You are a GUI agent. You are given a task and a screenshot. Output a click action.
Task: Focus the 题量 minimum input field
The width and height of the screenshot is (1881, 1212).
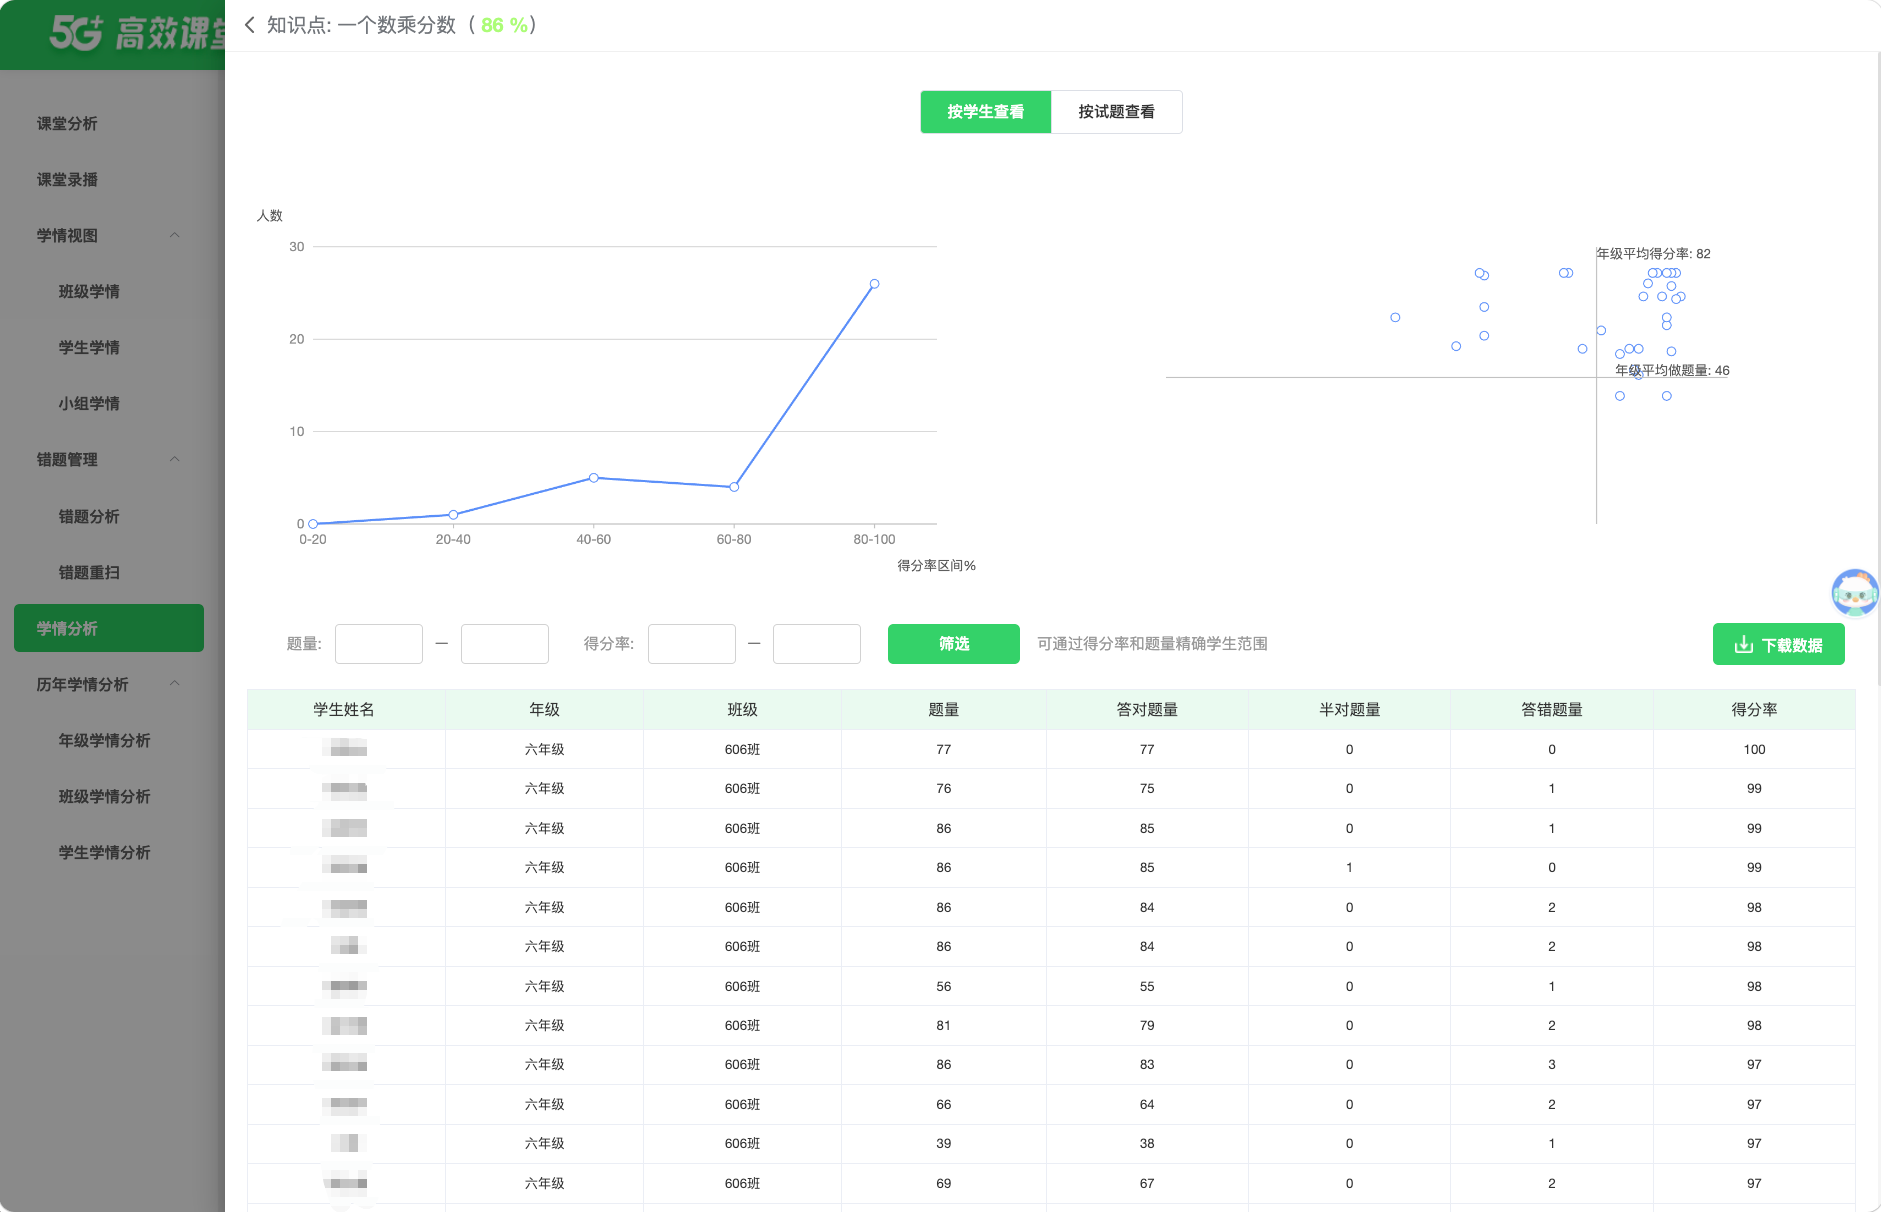[x=379, y=644]
